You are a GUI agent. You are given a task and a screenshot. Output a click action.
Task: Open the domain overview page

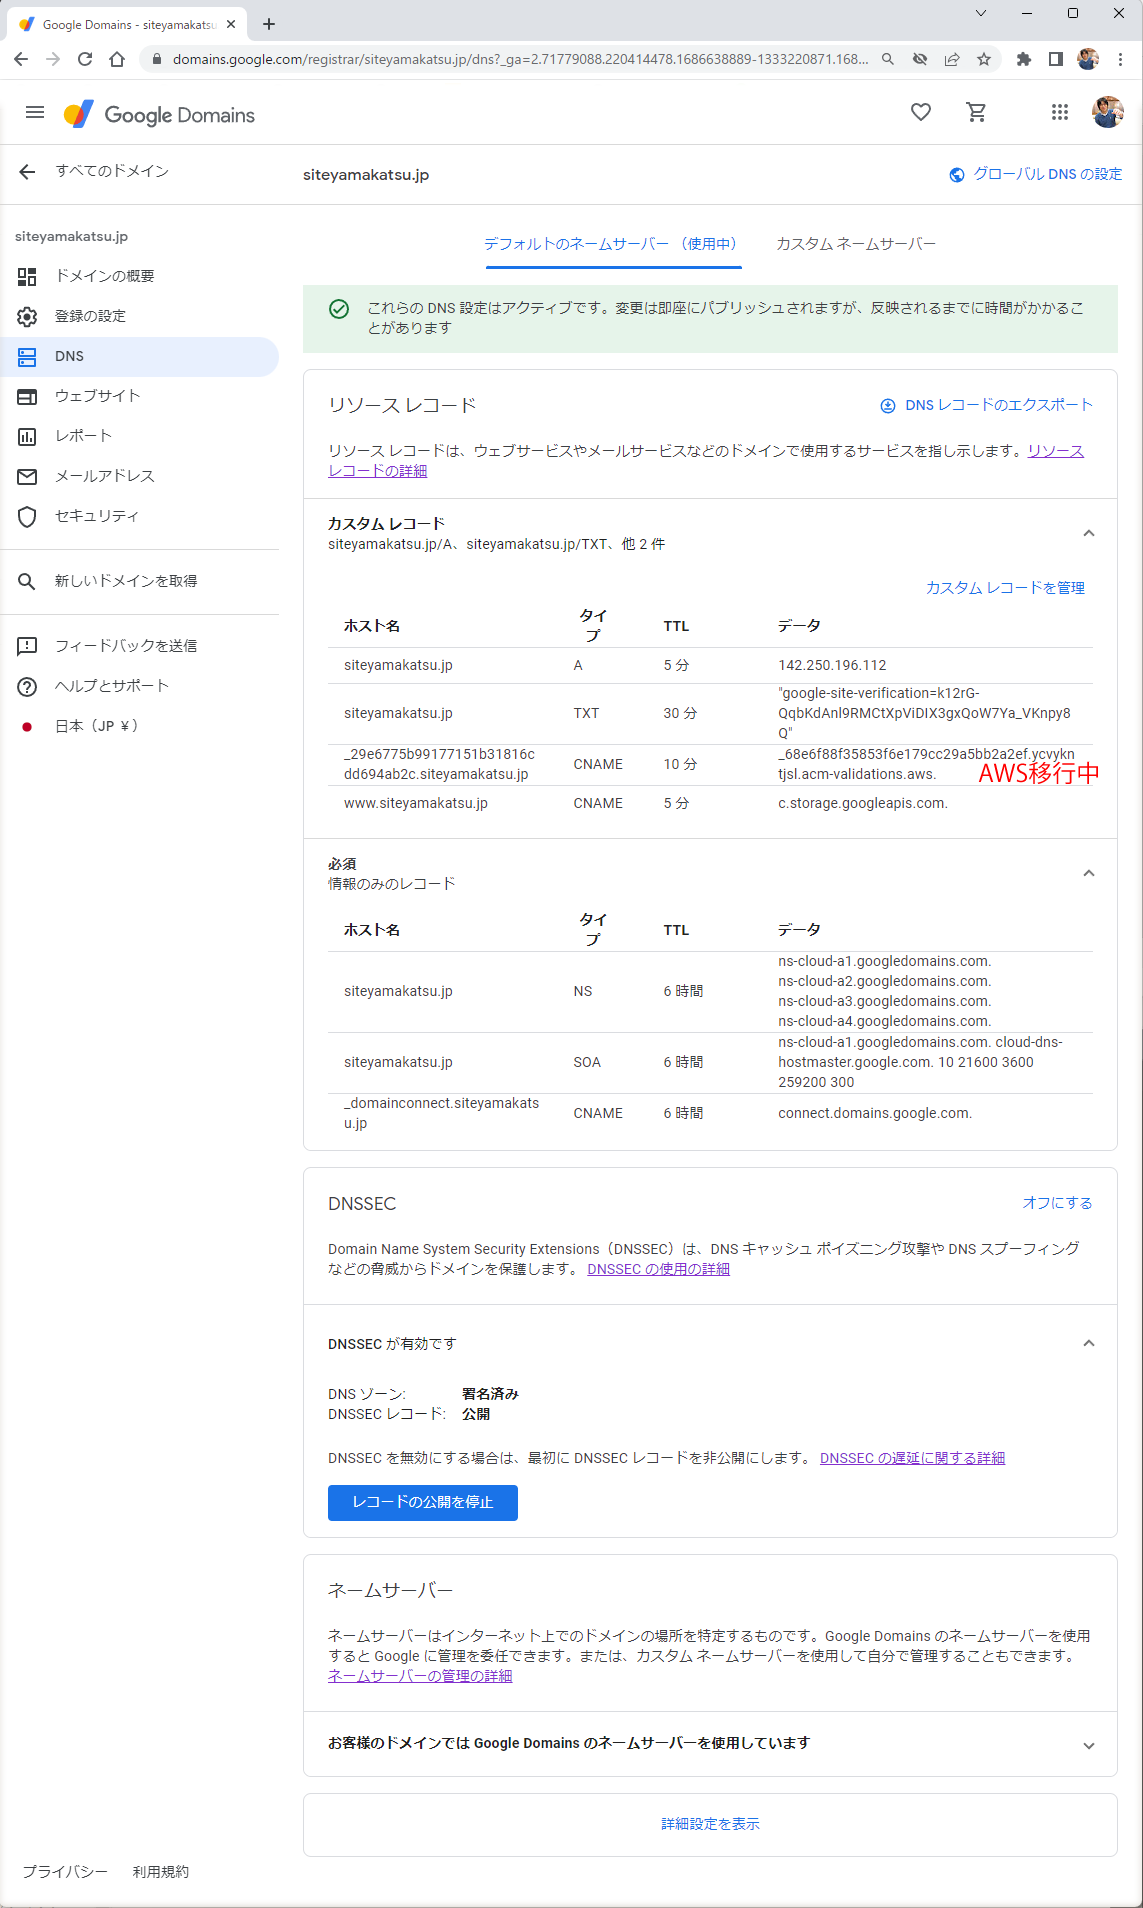140,276
